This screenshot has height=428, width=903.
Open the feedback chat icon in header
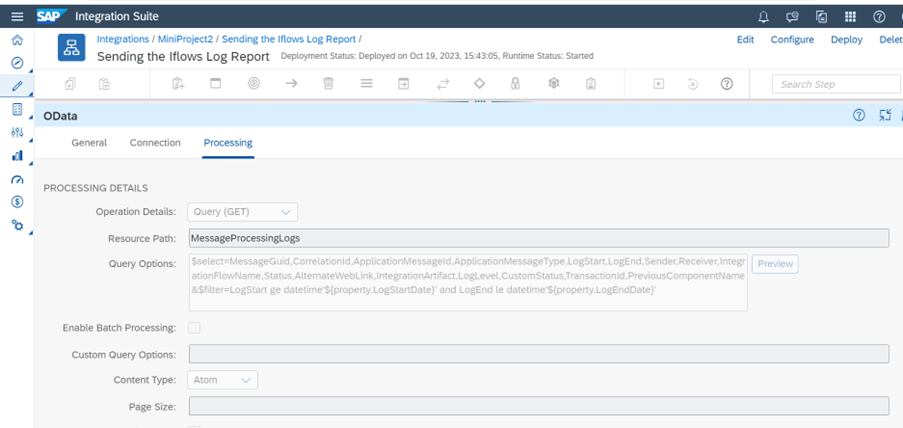[x=792, y=17]
